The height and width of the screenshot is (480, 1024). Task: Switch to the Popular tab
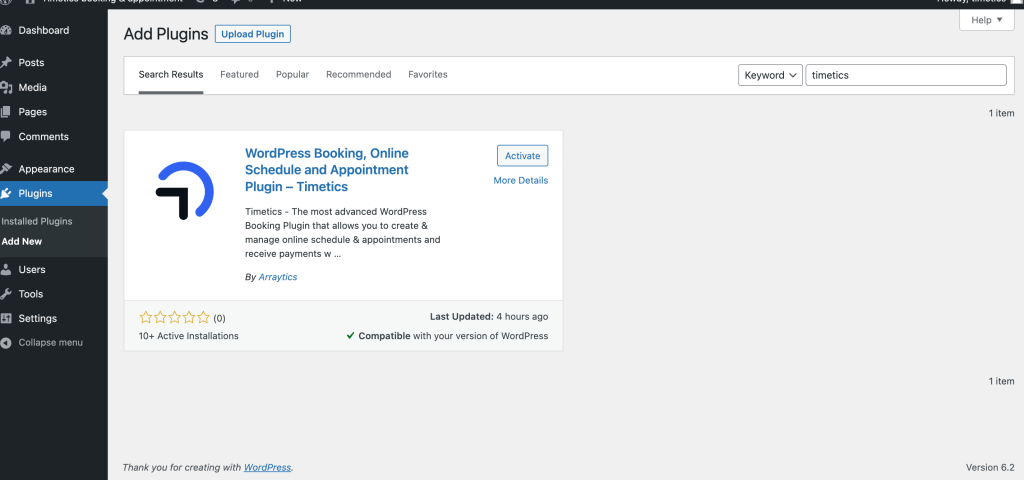[292, 74]
